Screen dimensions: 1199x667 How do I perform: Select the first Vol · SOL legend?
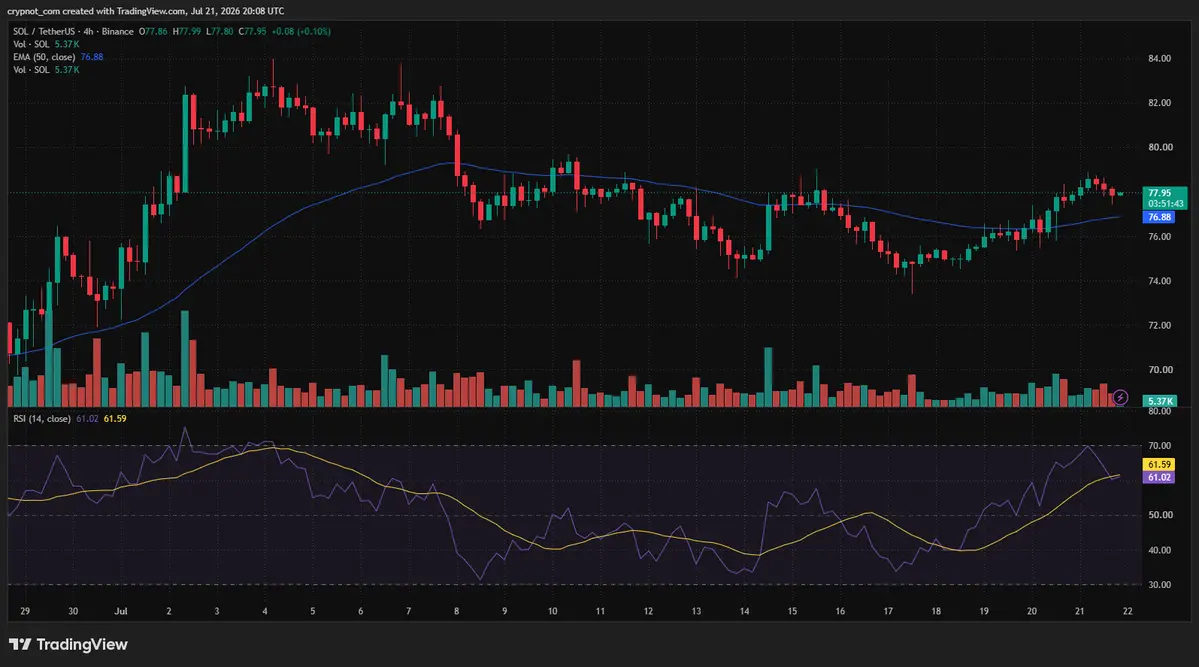click(31, 44)
